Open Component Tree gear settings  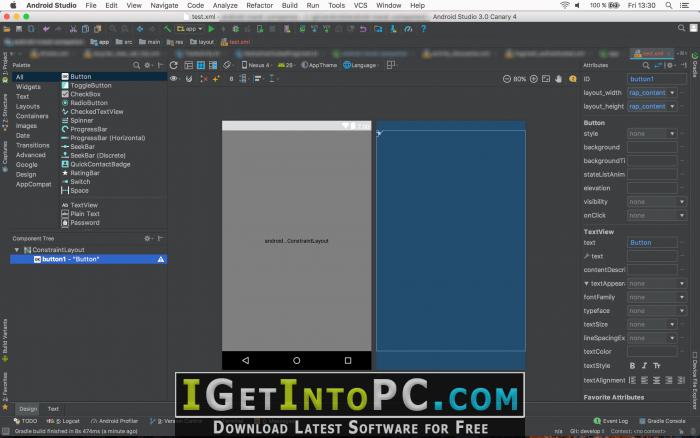pyautogui.click(x=147, y=238)
